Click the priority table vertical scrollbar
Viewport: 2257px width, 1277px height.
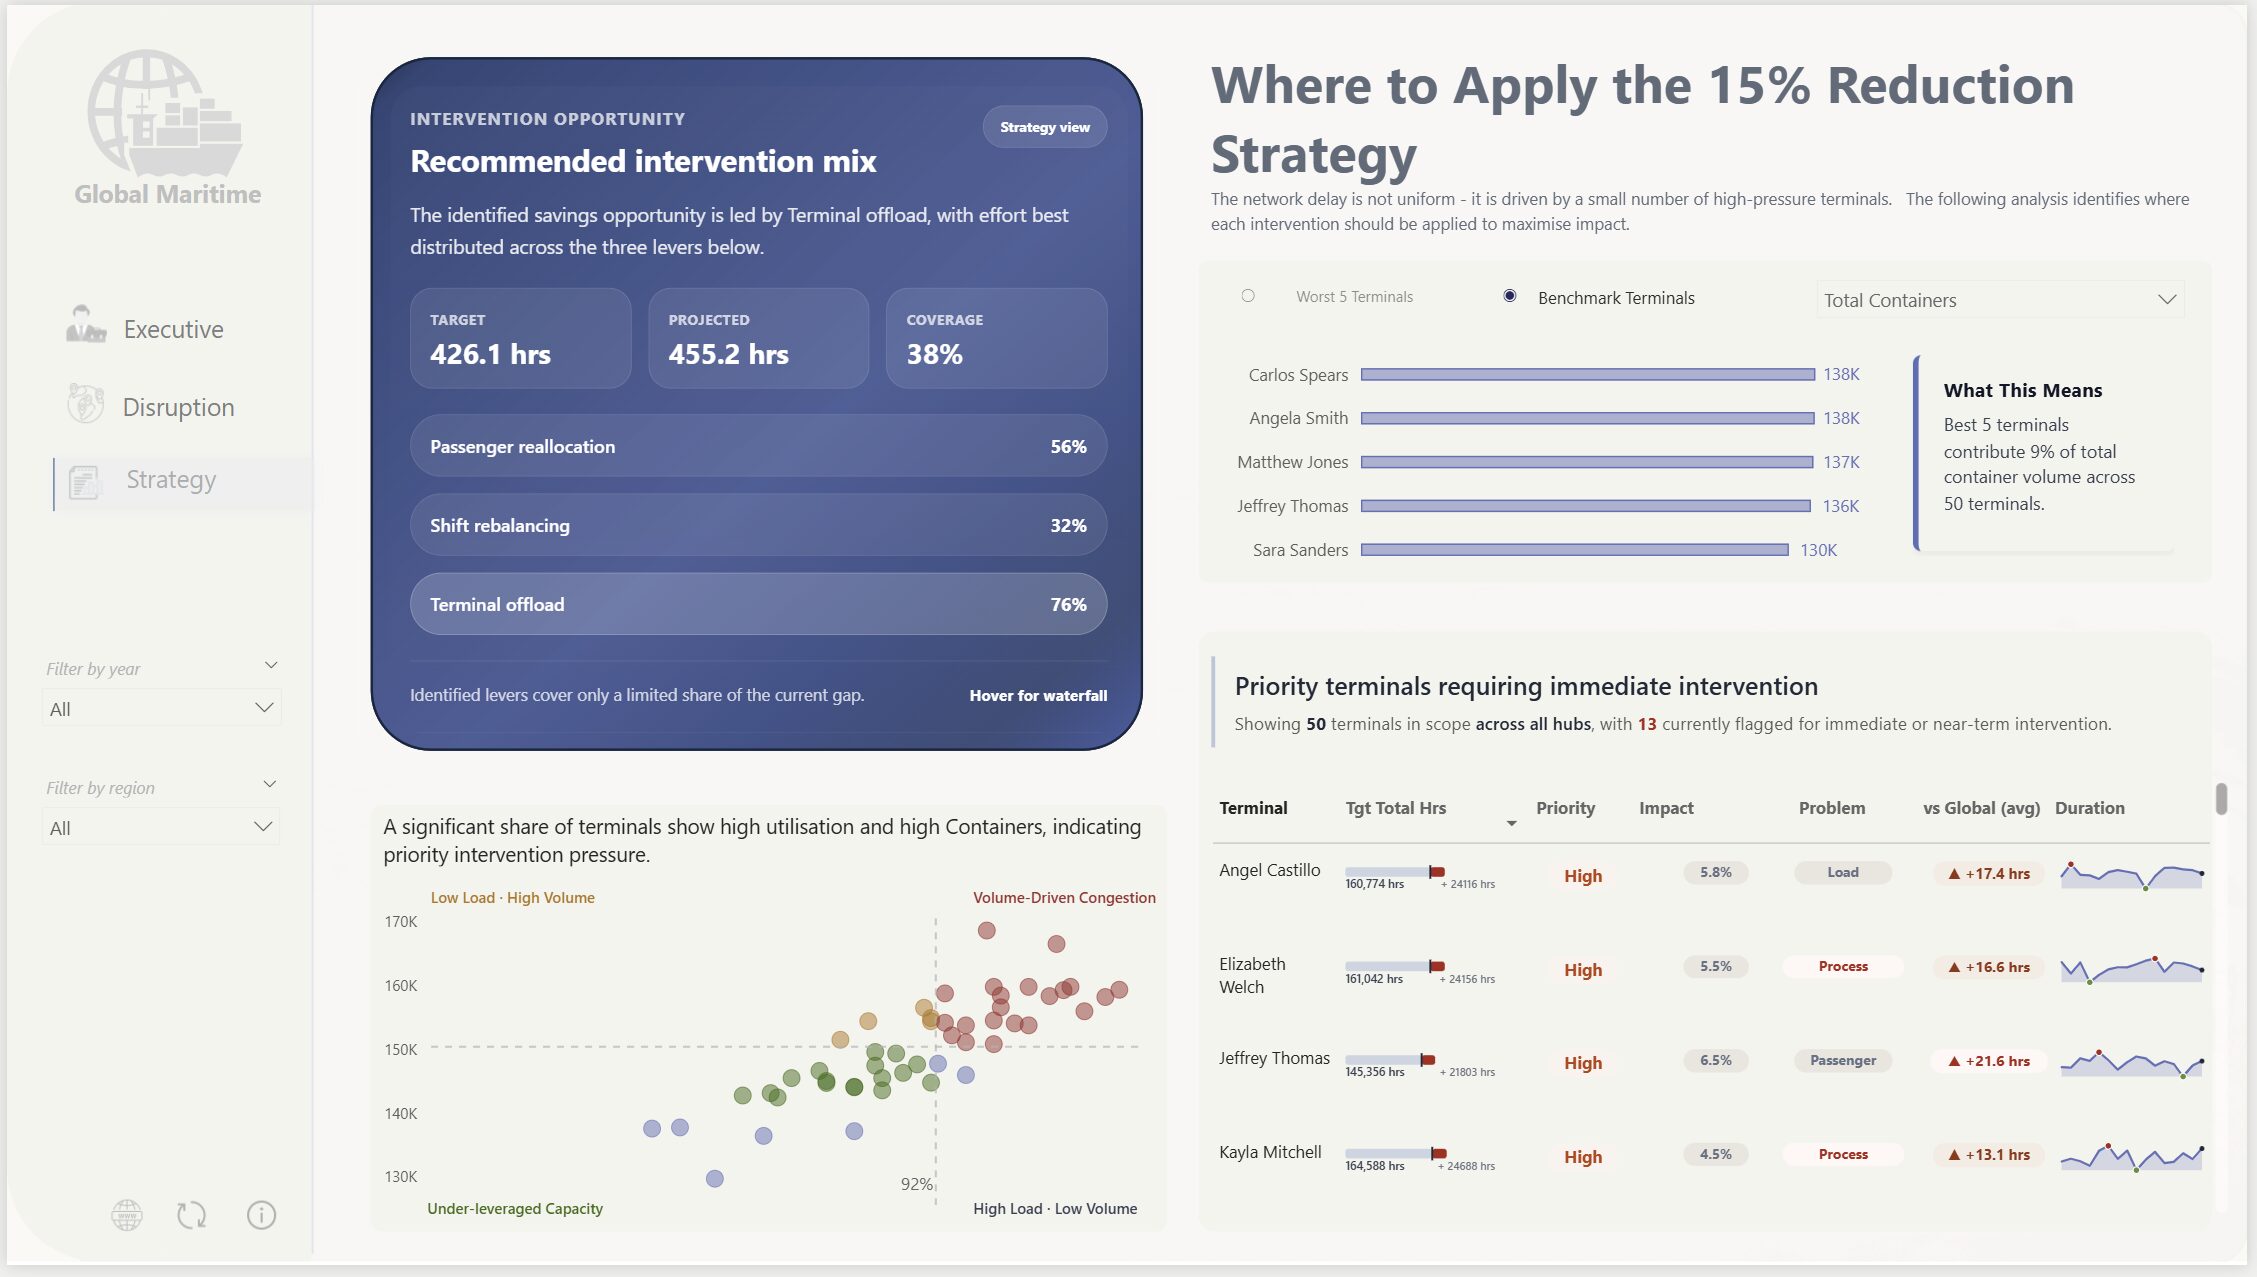click(x=2221, y=800)
